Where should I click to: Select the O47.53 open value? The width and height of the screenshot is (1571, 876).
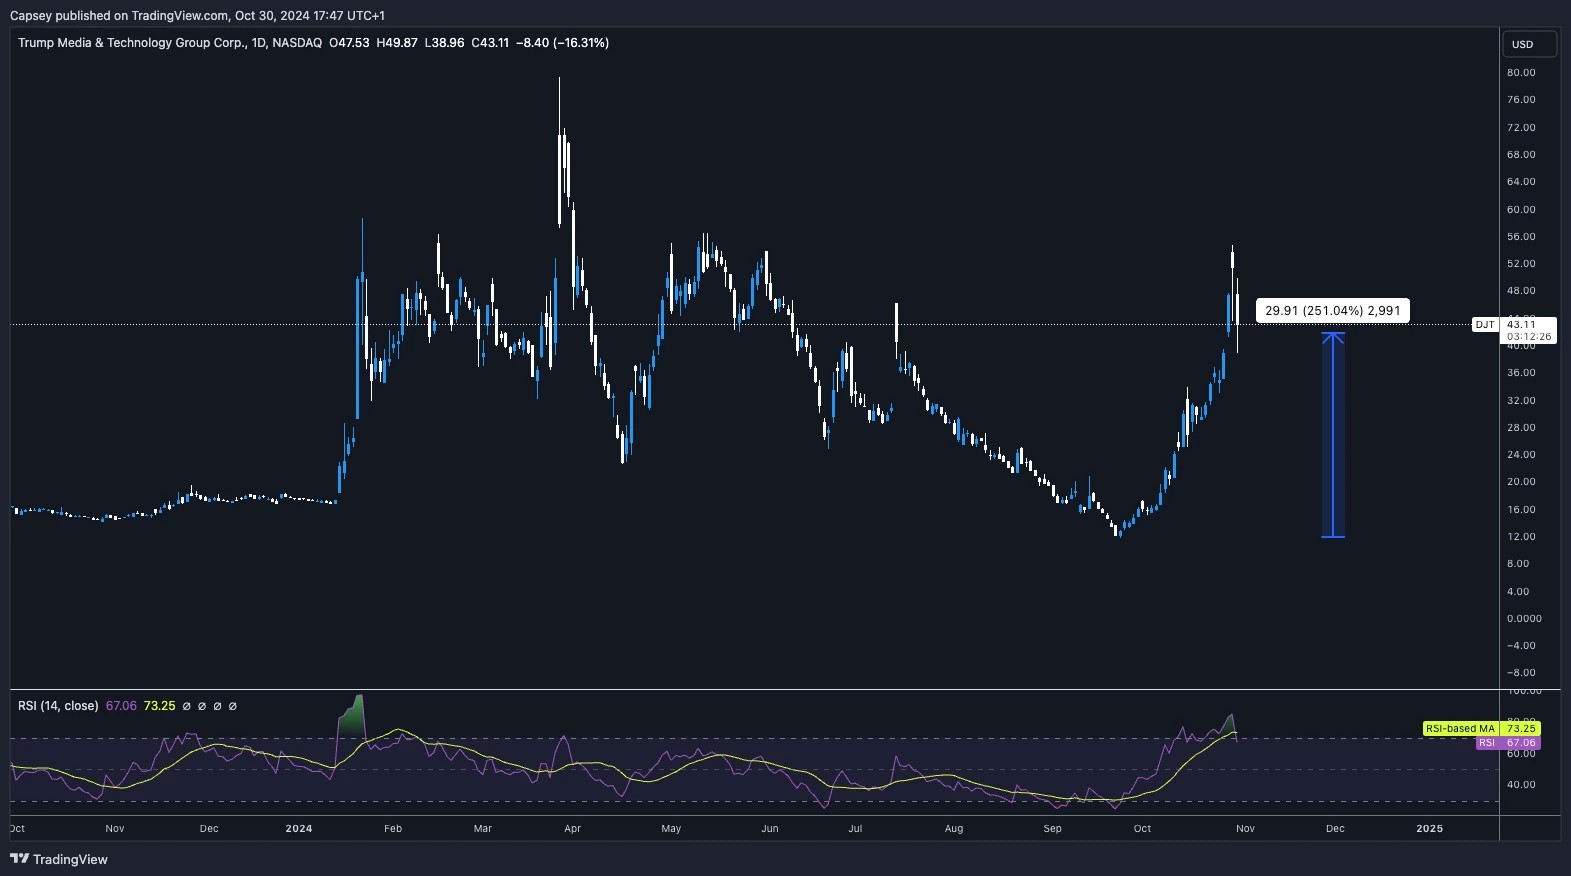[x=349, y=43]
